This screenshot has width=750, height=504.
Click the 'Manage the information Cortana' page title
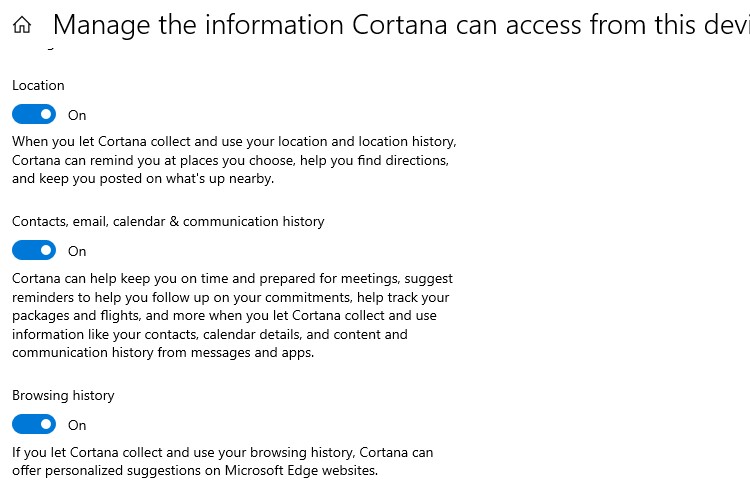(x=400, y=25)
